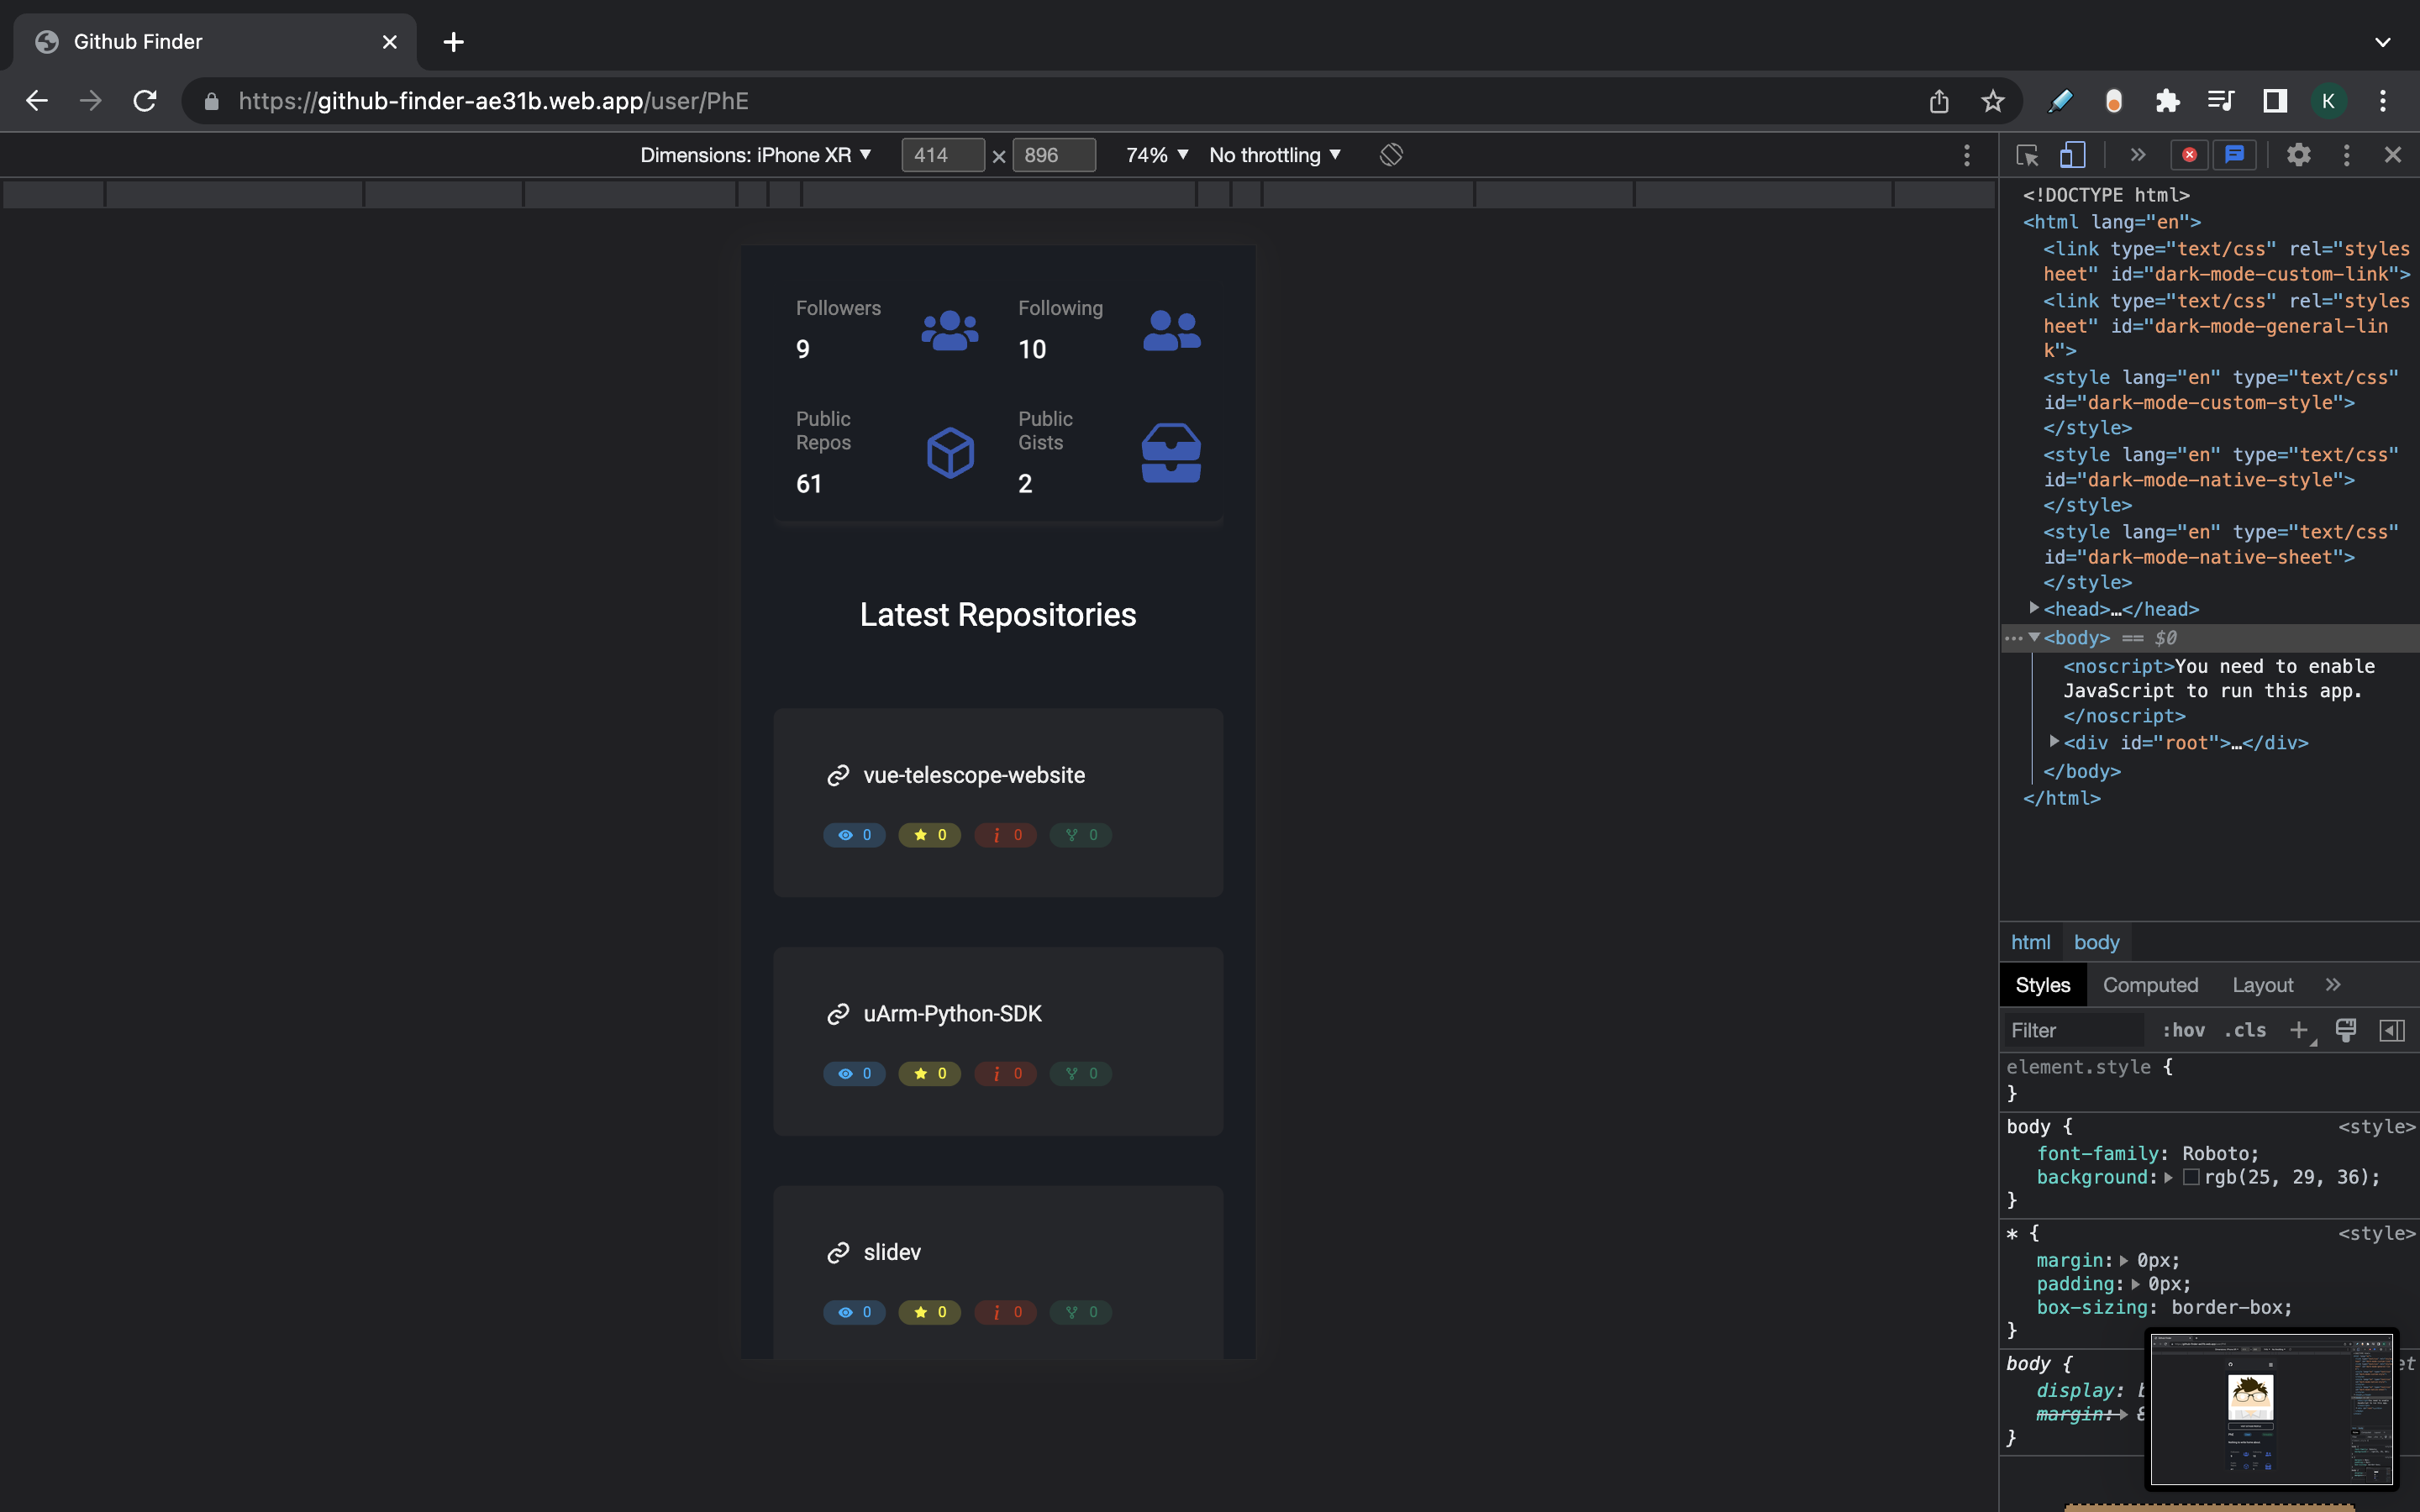Expand the head element in Elements tree
This screenshot has width=2420, height=1512.
click(2037, 608)
